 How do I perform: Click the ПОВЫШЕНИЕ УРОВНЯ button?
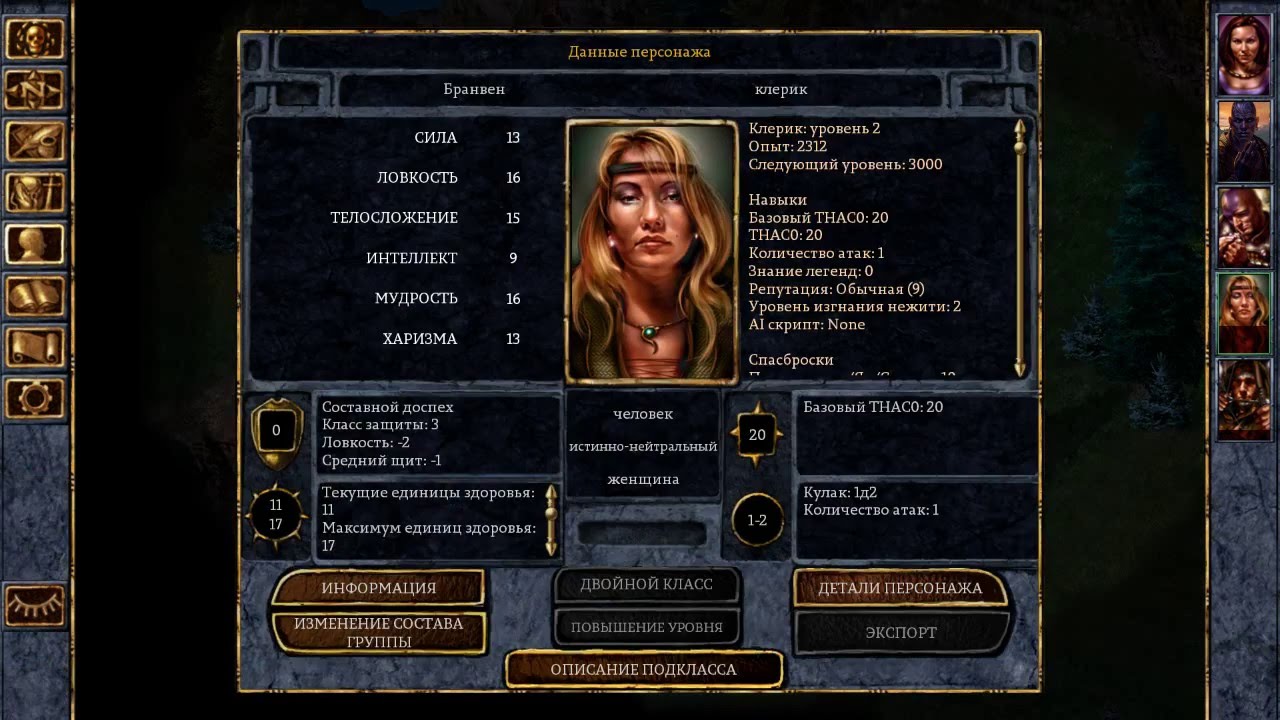[646, 627]
